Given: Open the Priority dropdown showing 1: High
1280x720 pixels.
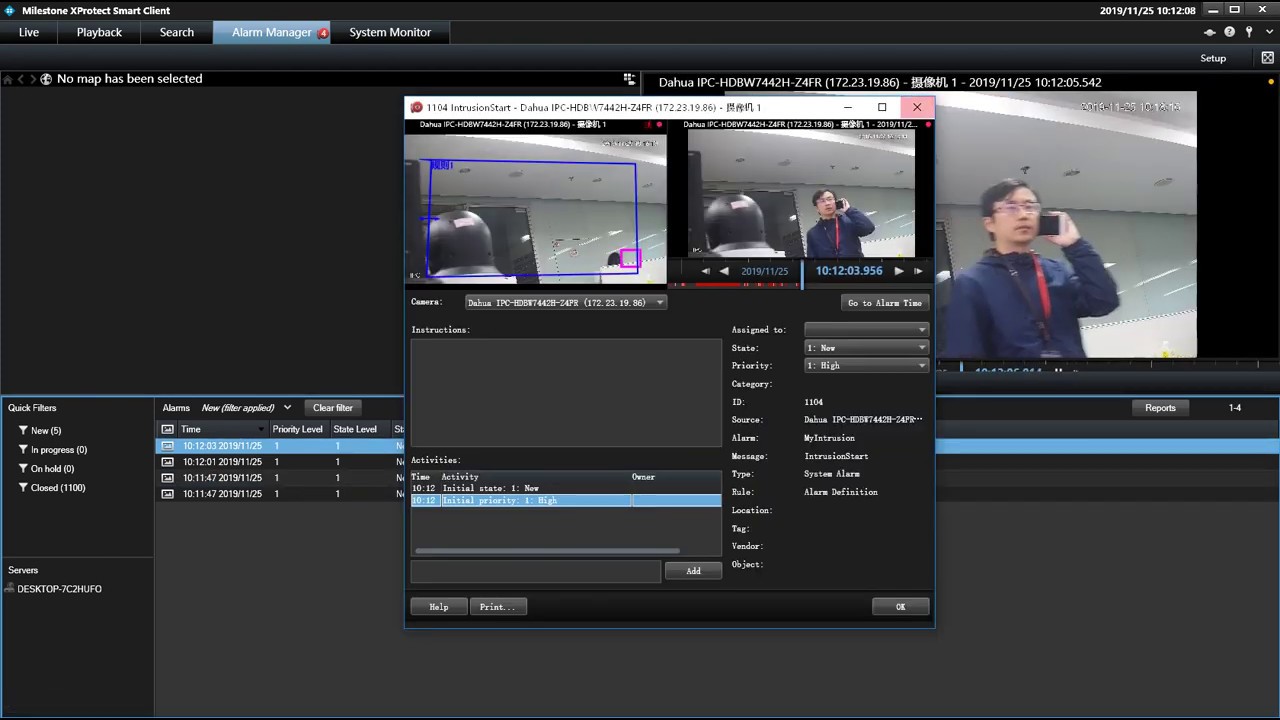Looking at the screenshot, I should tap(866, 365).
